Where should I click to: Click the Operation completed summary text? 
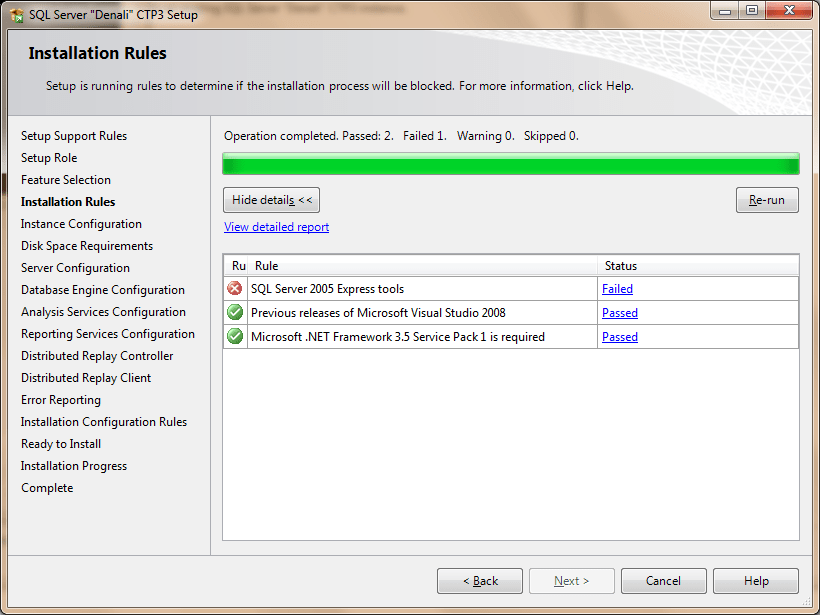[401, 136]
